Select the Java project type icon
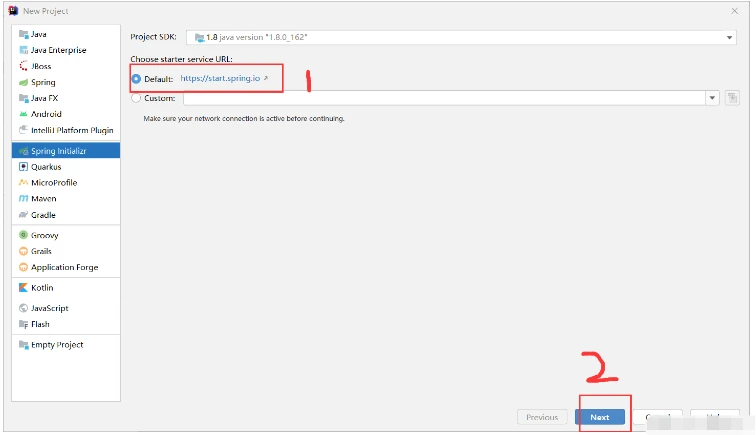Viewport: 756px width, 435px height. (23, 34)
